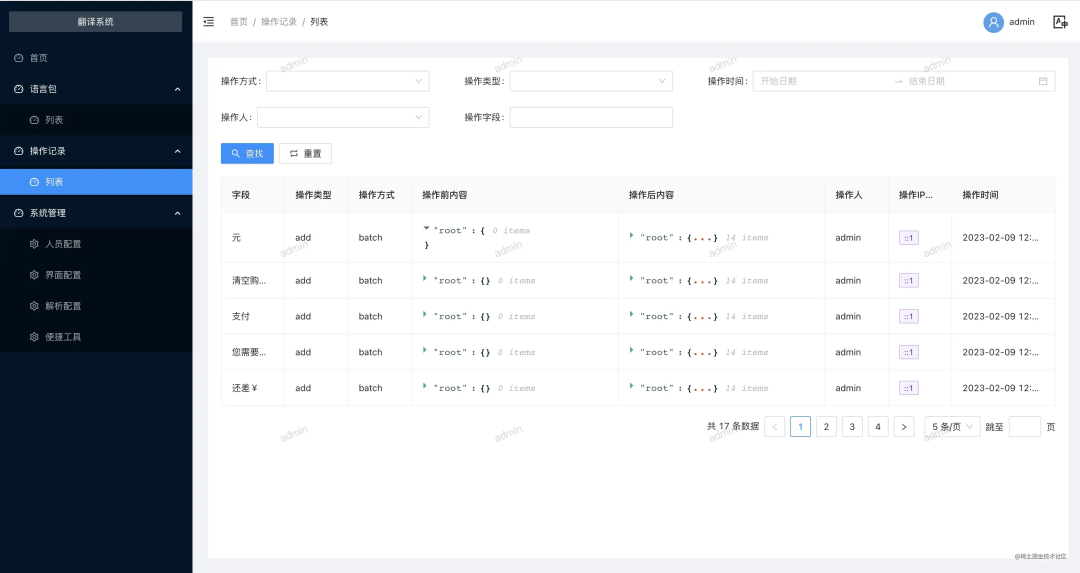Screen dimensions: 1080x573
Task: Click the 跳至 page jump input
Action: 1025,427
